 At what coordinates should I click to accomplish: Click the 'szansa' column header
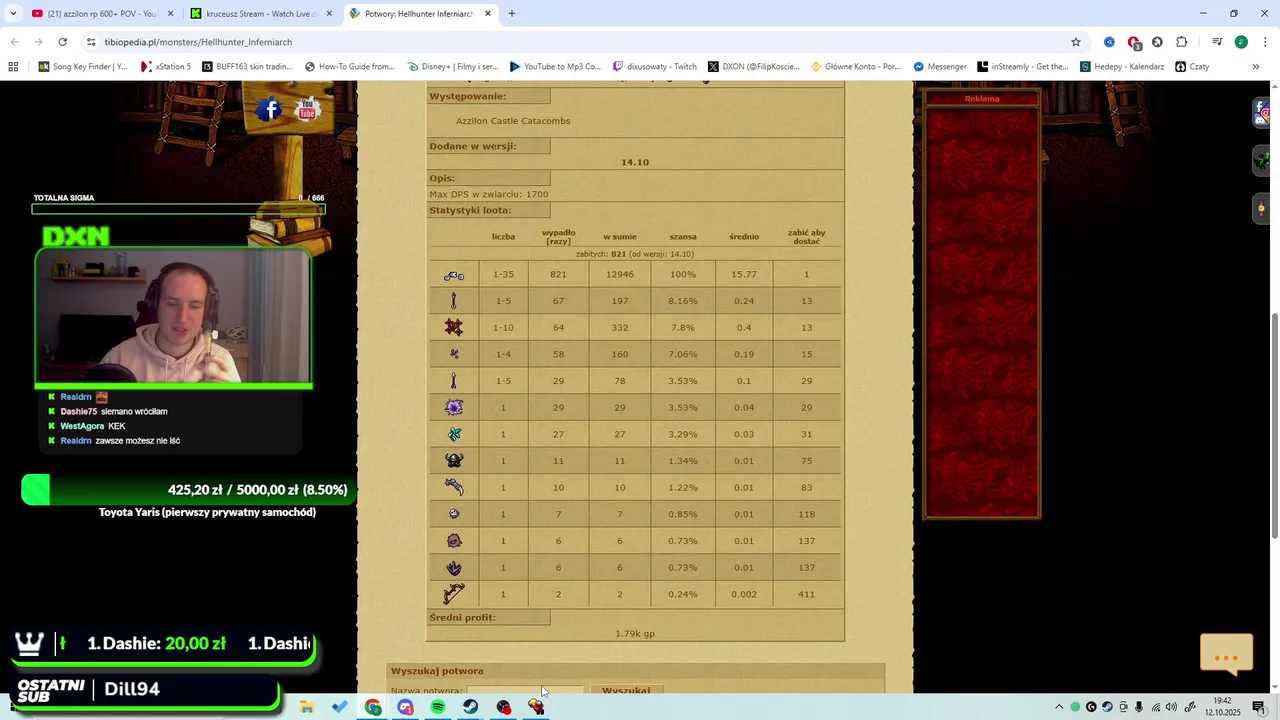click(683, 237)
